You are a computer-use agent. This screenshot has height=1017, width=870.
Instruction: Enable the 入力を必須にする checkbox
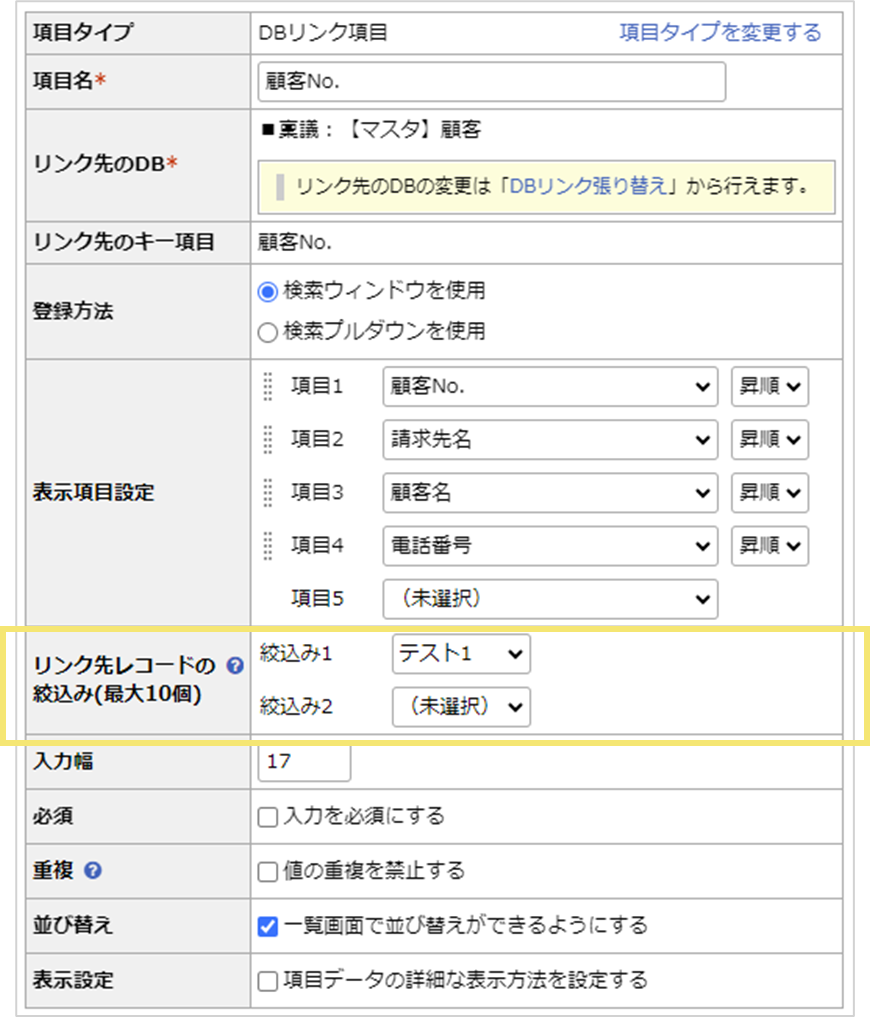point(267,816)
